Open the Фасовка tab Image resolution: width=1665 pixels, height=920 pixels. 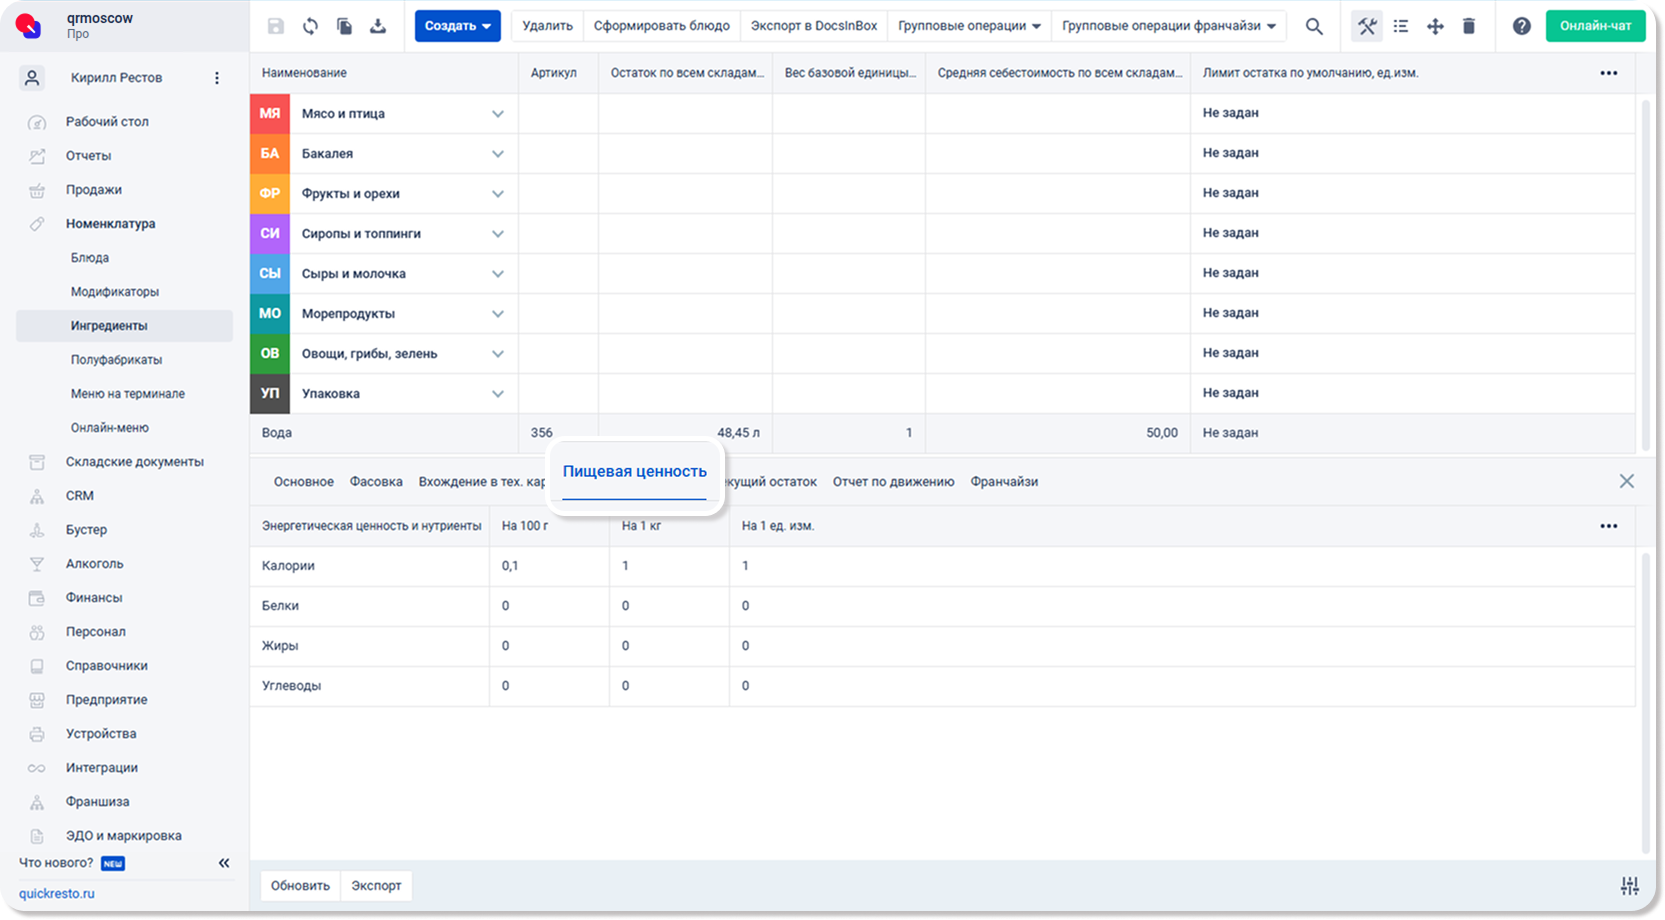tap(376, 482)
